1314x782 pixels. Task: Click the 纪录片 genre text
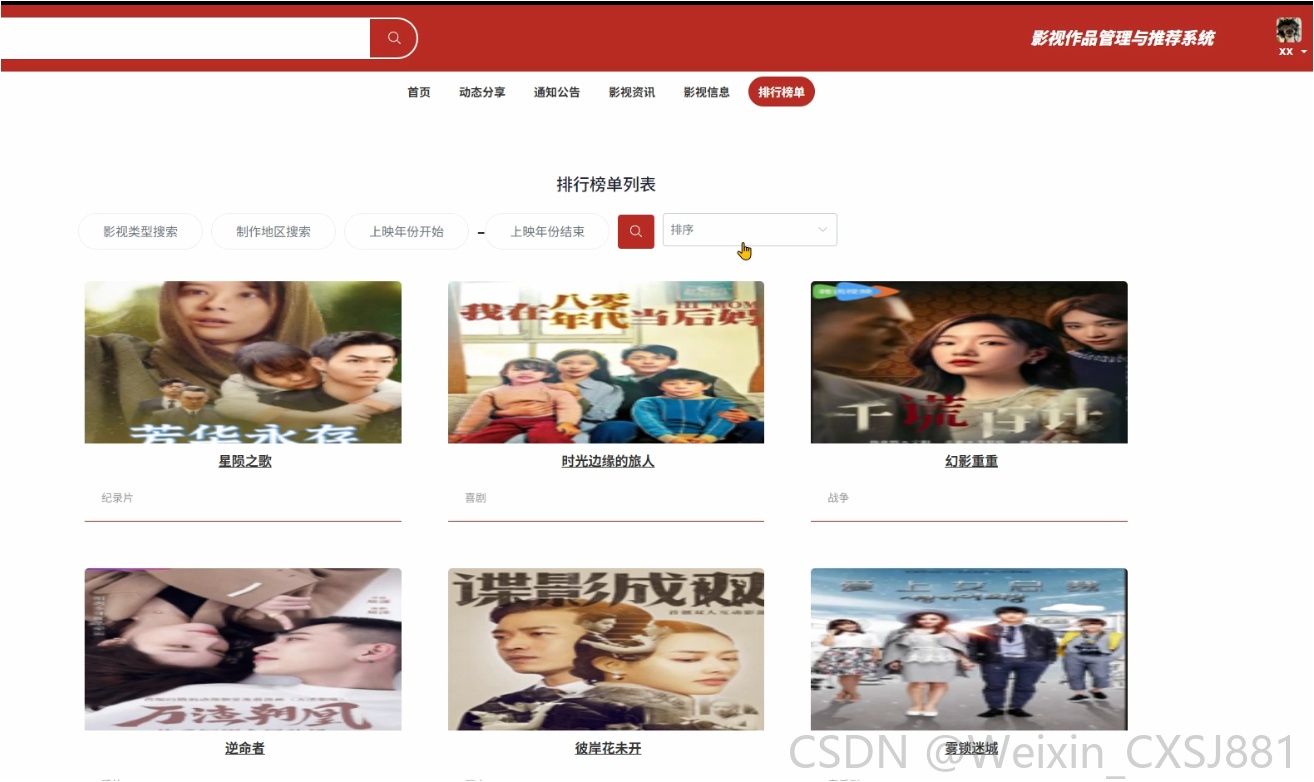(117, 497)
